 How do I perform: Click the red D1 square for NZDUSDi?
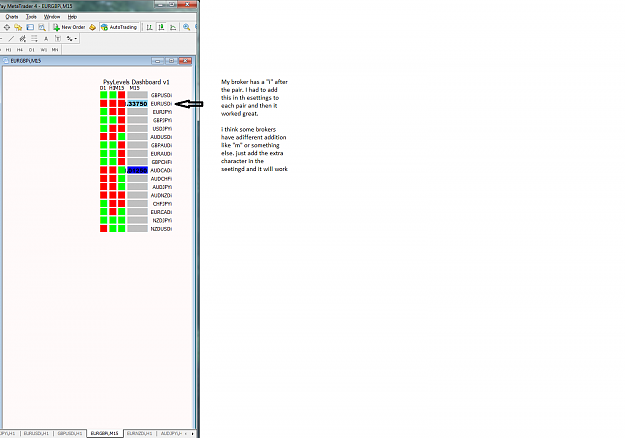coord(104,228)
